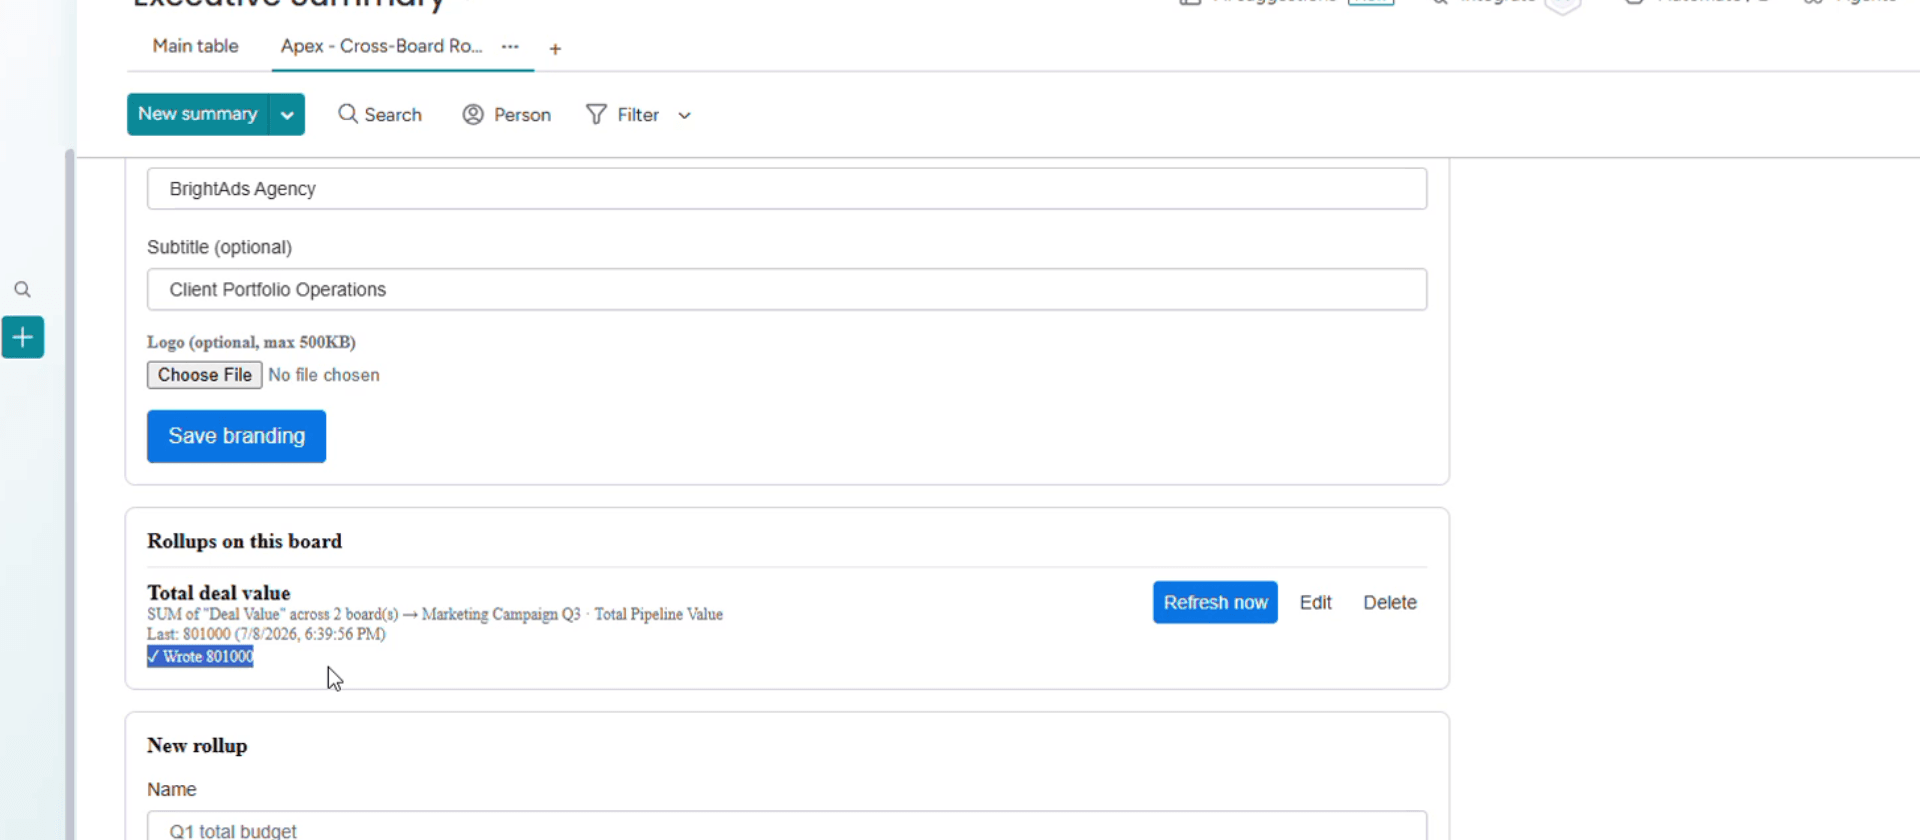Open the Person filter icon

(473, 115)
